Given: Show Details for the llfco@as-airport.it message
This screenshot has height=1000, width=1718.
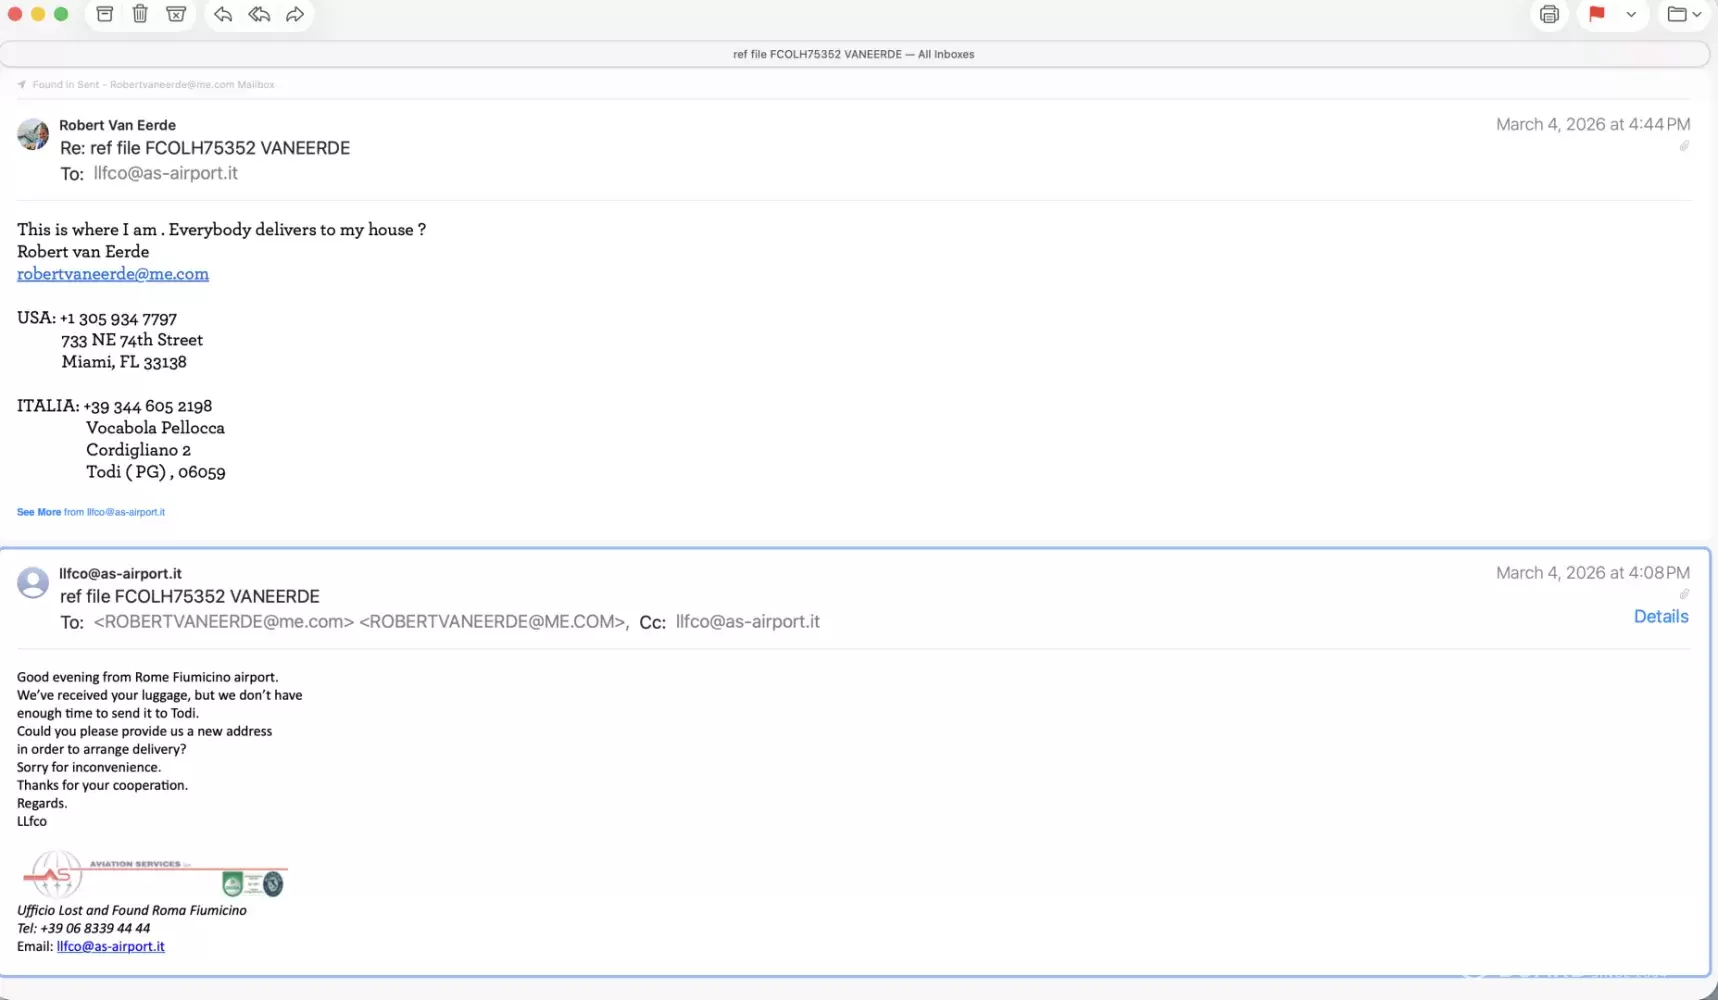Looking at the screenshot, I should [x=1660, y=617].
